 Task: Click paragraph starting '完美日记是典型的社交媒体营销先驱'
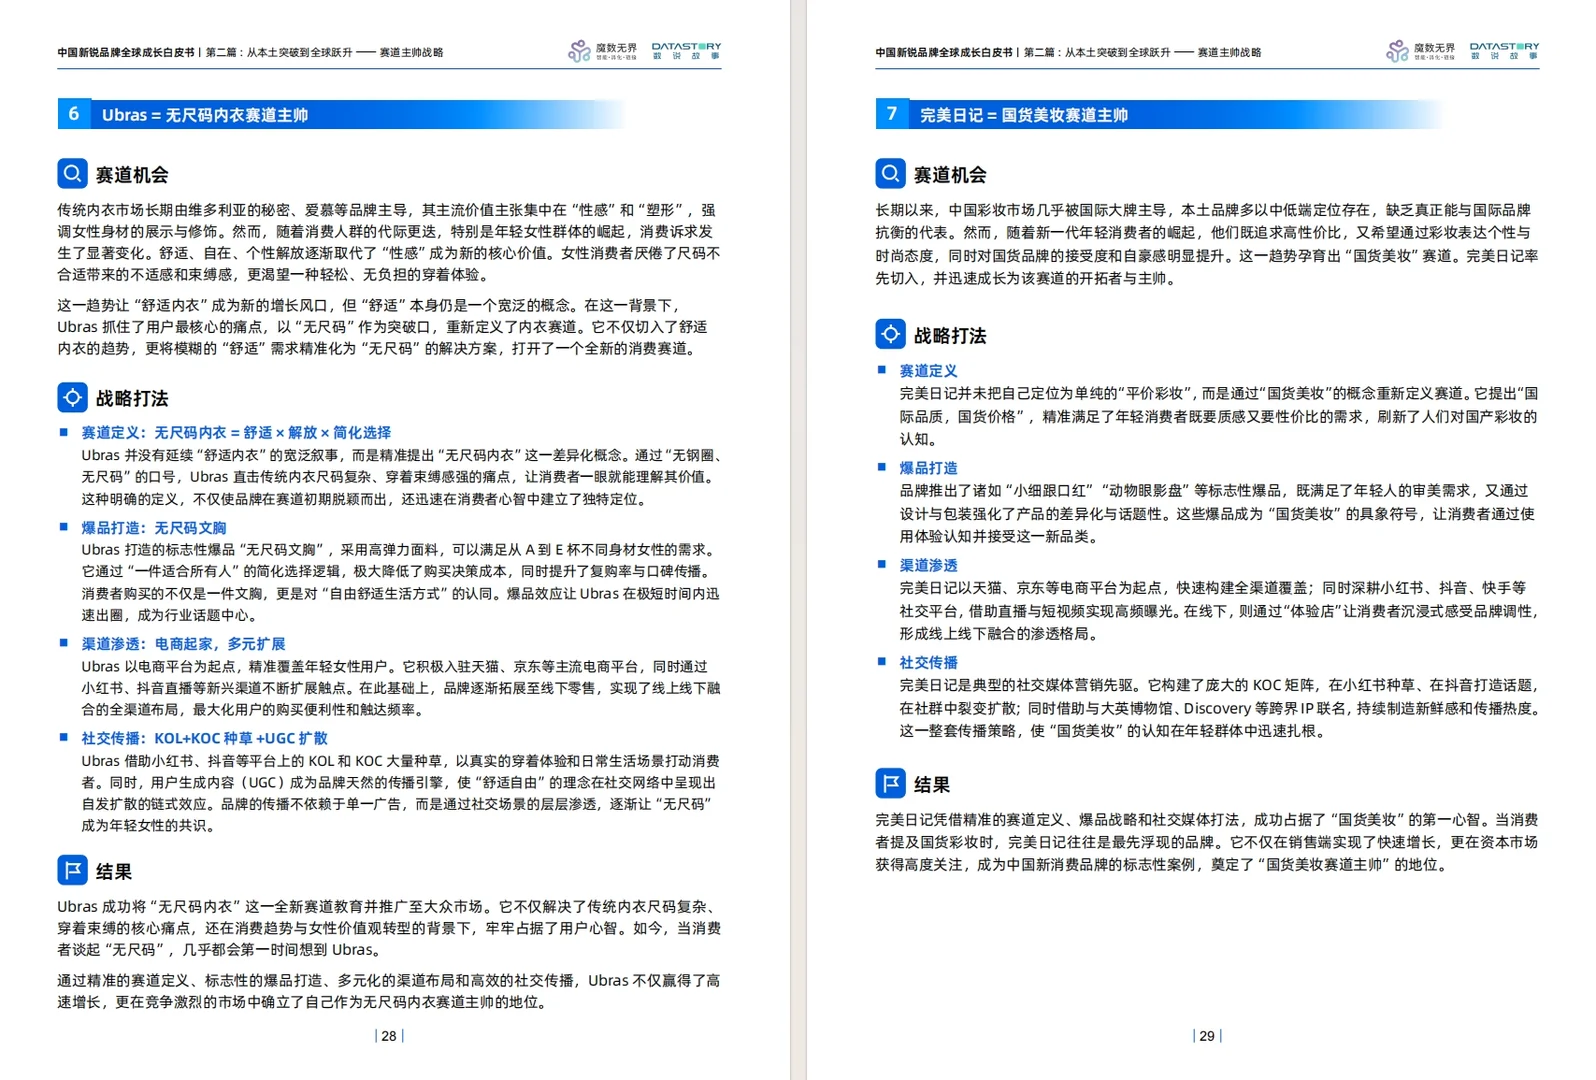(x=1219, y=708)
